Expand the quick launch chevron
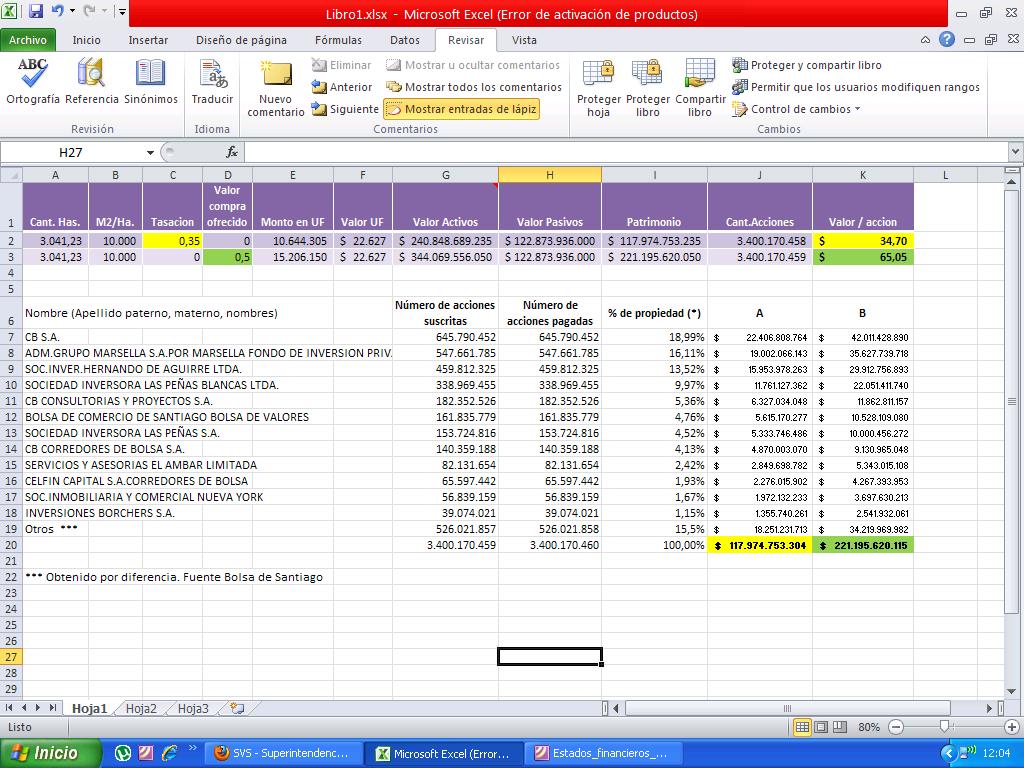Image resolution: width=1024 pixels, height=768 pixels. coord(192,748)
